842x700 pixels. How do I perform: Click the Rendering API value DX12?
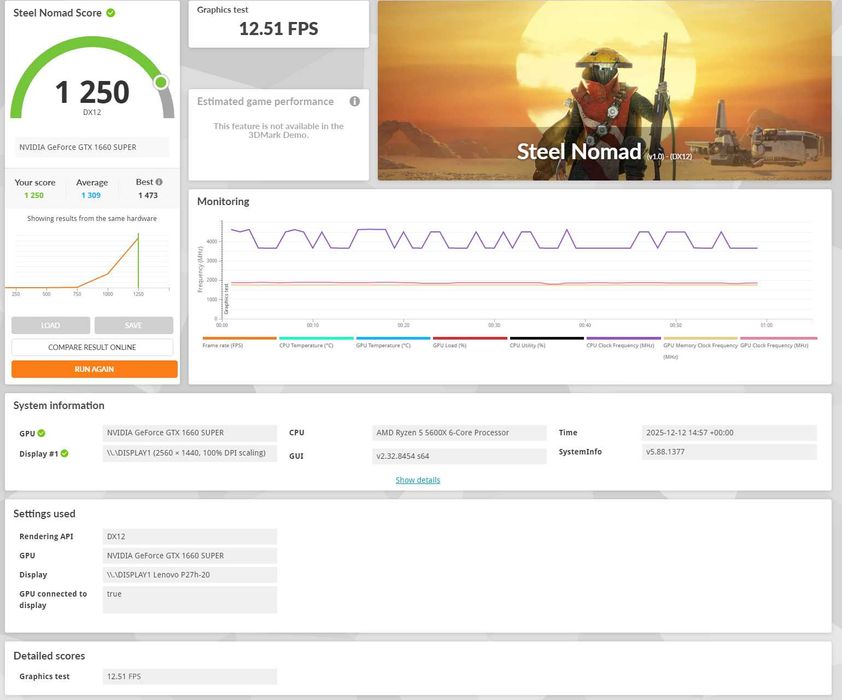[x=190, y=536]
